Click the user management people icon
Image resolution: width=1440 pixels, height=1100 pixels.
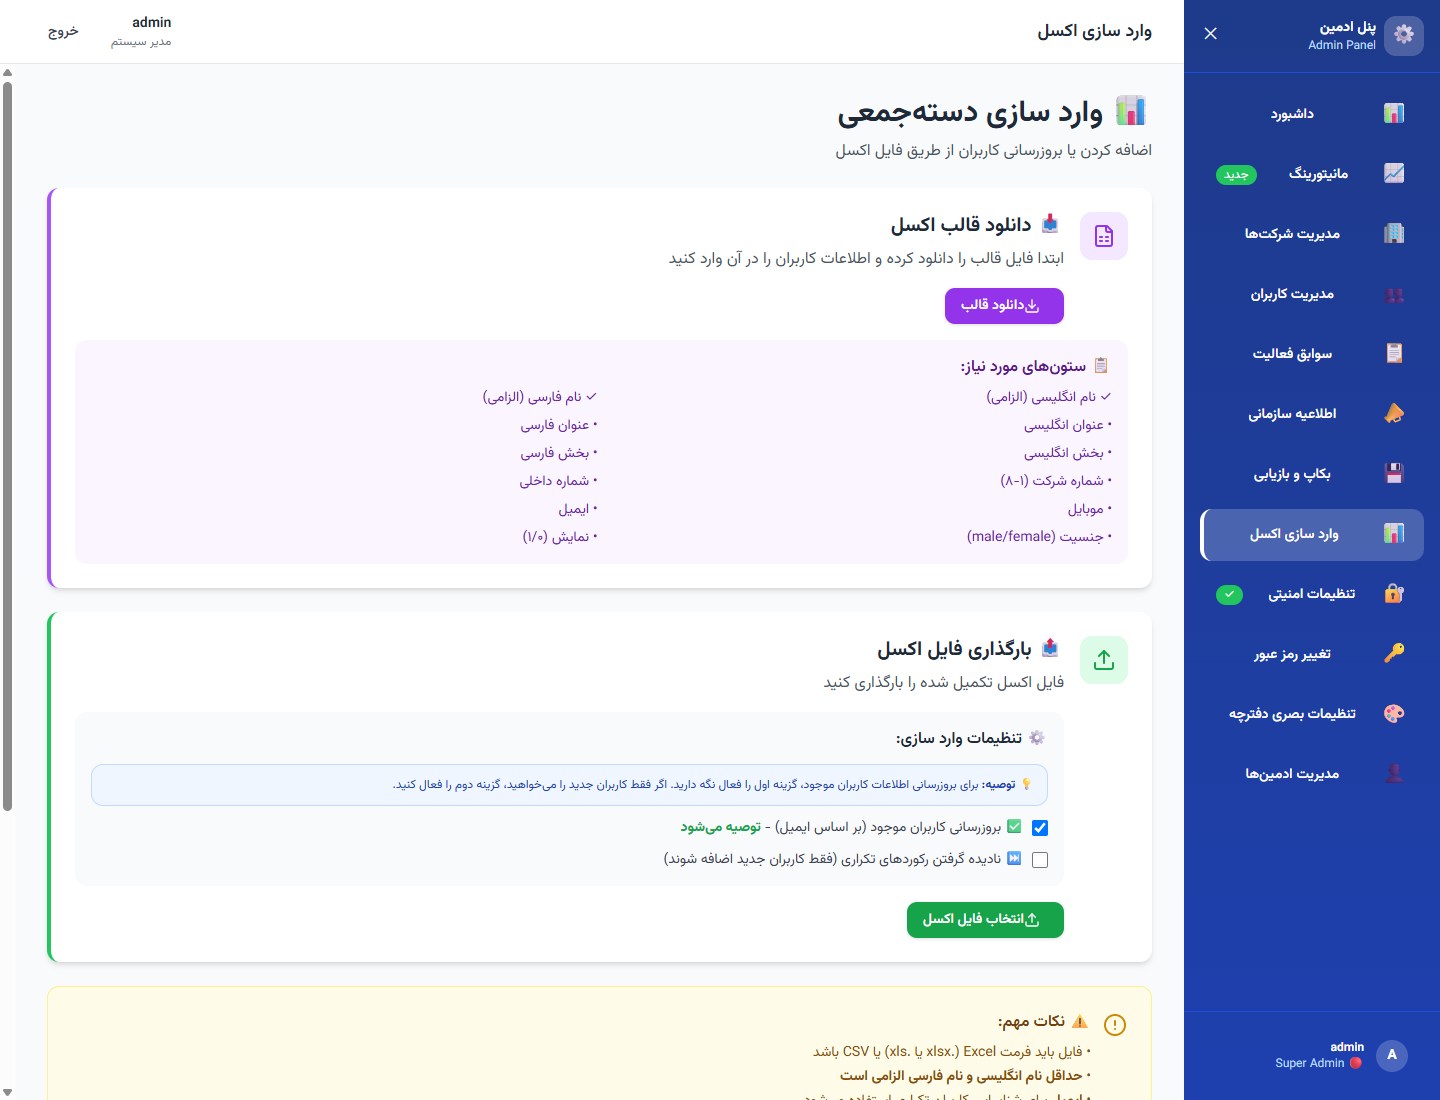pos(1394,294)
